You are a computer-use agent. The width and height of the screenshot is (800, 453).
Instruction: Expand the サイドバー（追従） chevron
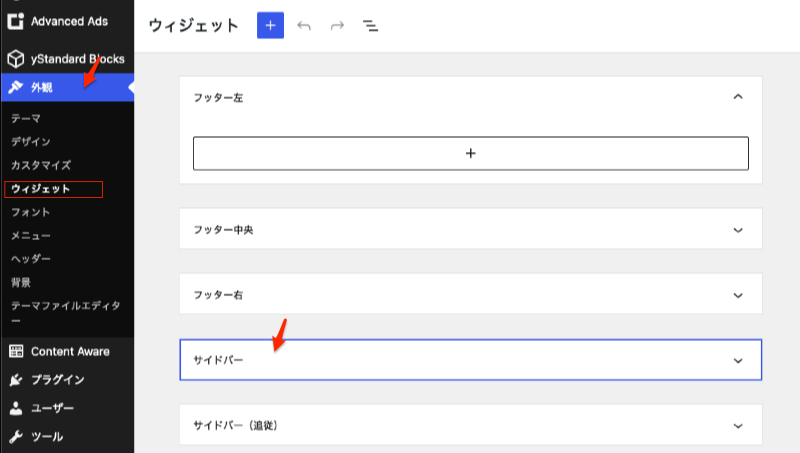pos(738,426)
